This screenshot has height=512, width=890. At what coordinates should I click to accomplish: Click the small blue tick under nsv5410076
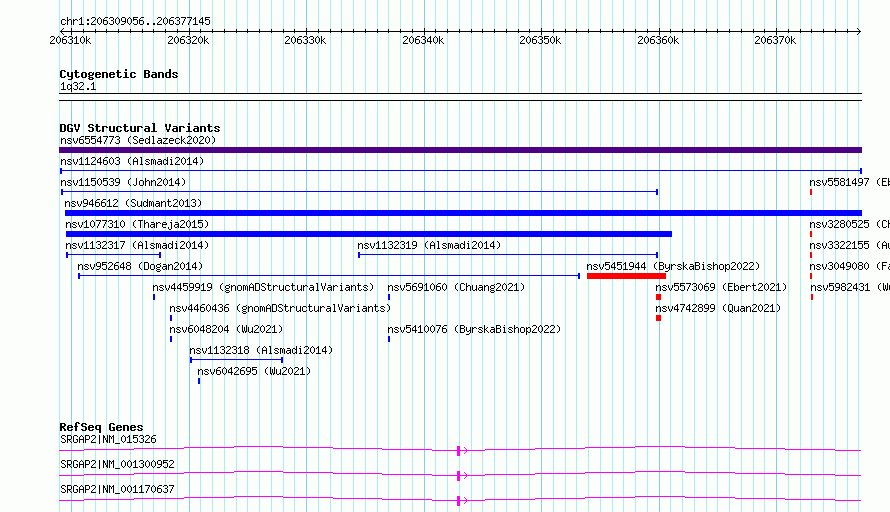click(x=389, y=339)
